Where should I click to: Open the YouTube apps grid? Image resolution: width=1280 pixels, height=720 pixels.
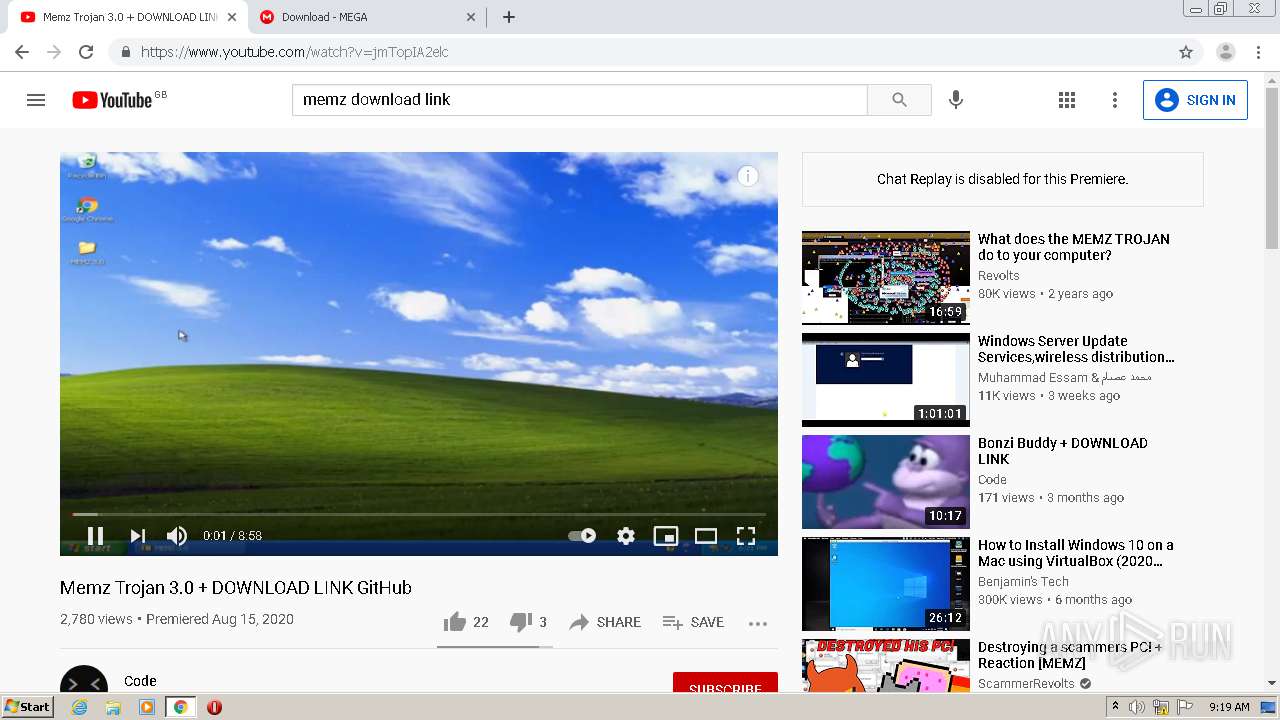pyautogui.click(x=1067, y=100)
